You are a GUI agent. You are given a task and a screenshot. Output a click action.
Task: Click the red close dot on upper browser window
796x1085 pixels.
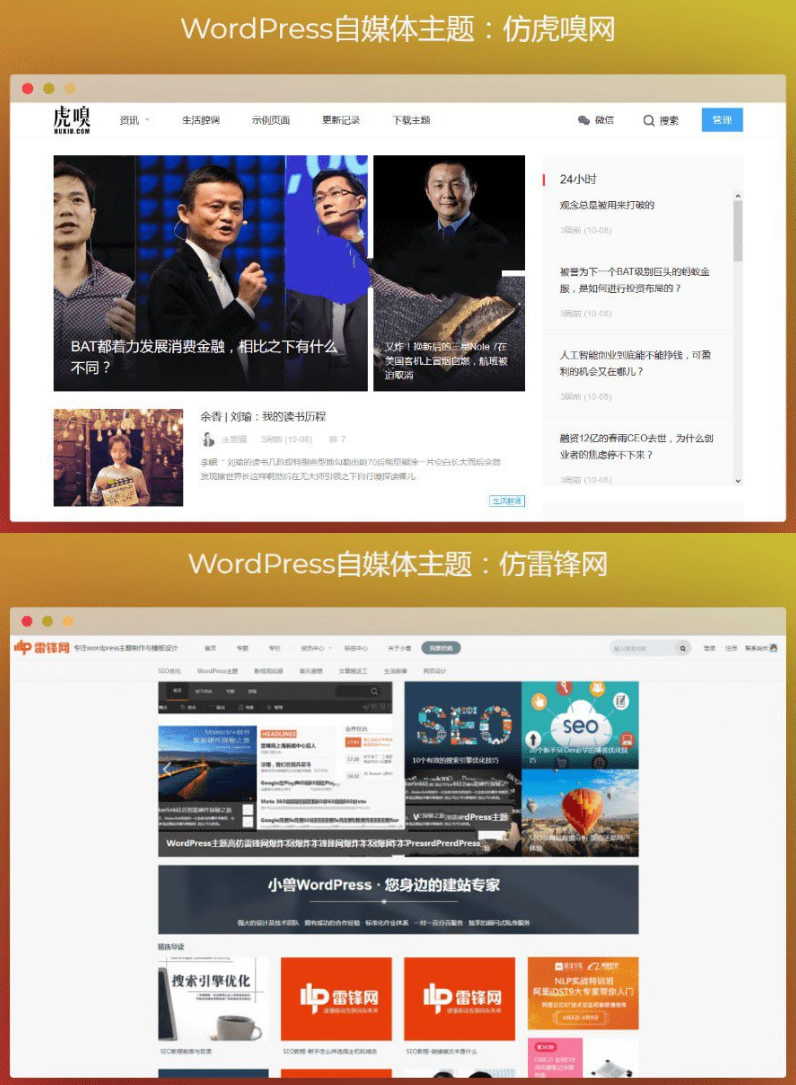tap(27, 88)
